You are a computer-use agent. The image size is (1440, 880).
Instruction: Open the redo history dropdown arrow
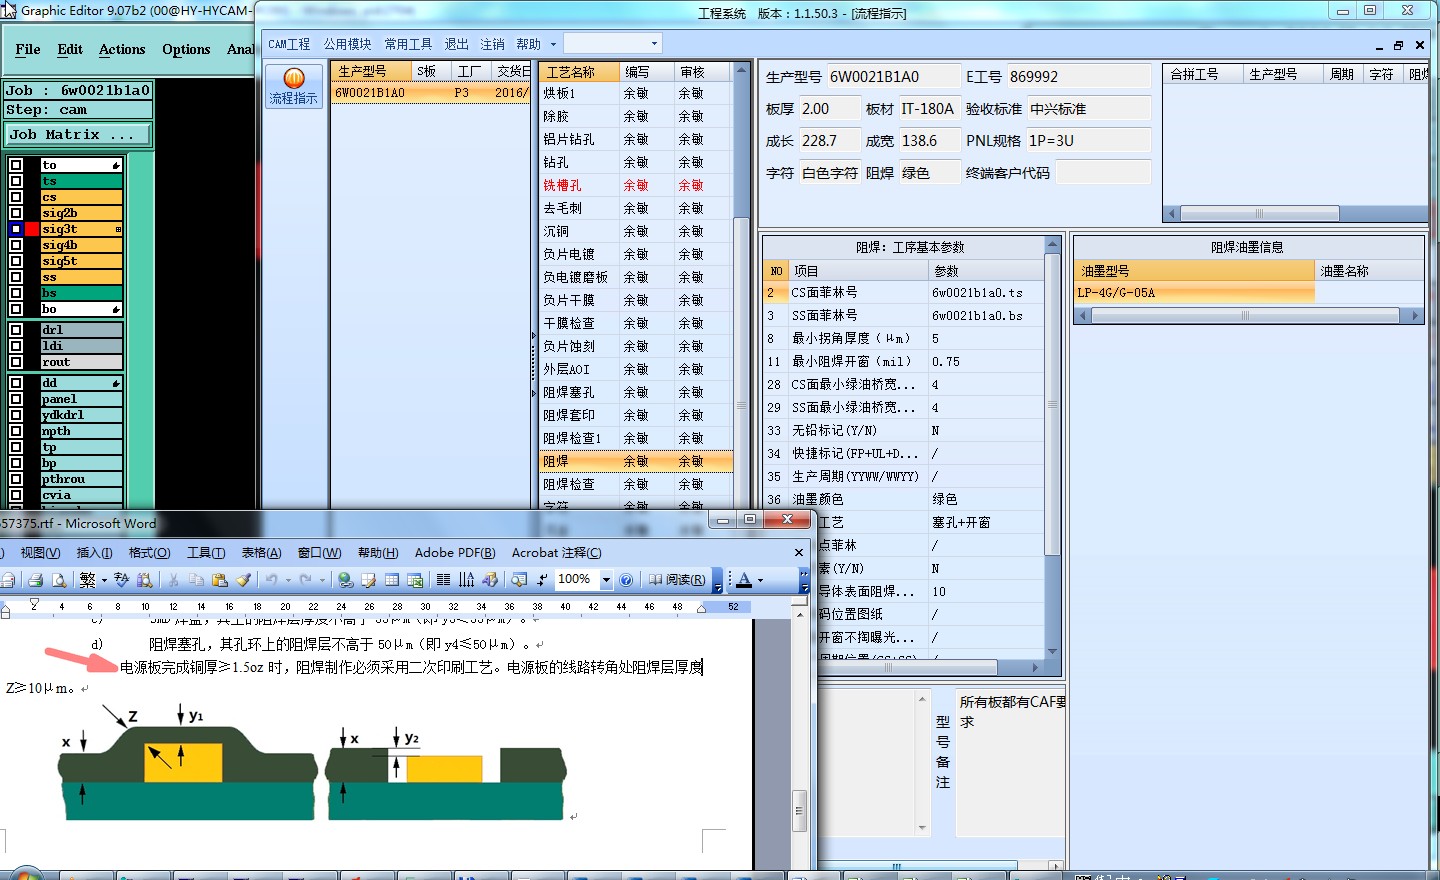pos(322,580)
